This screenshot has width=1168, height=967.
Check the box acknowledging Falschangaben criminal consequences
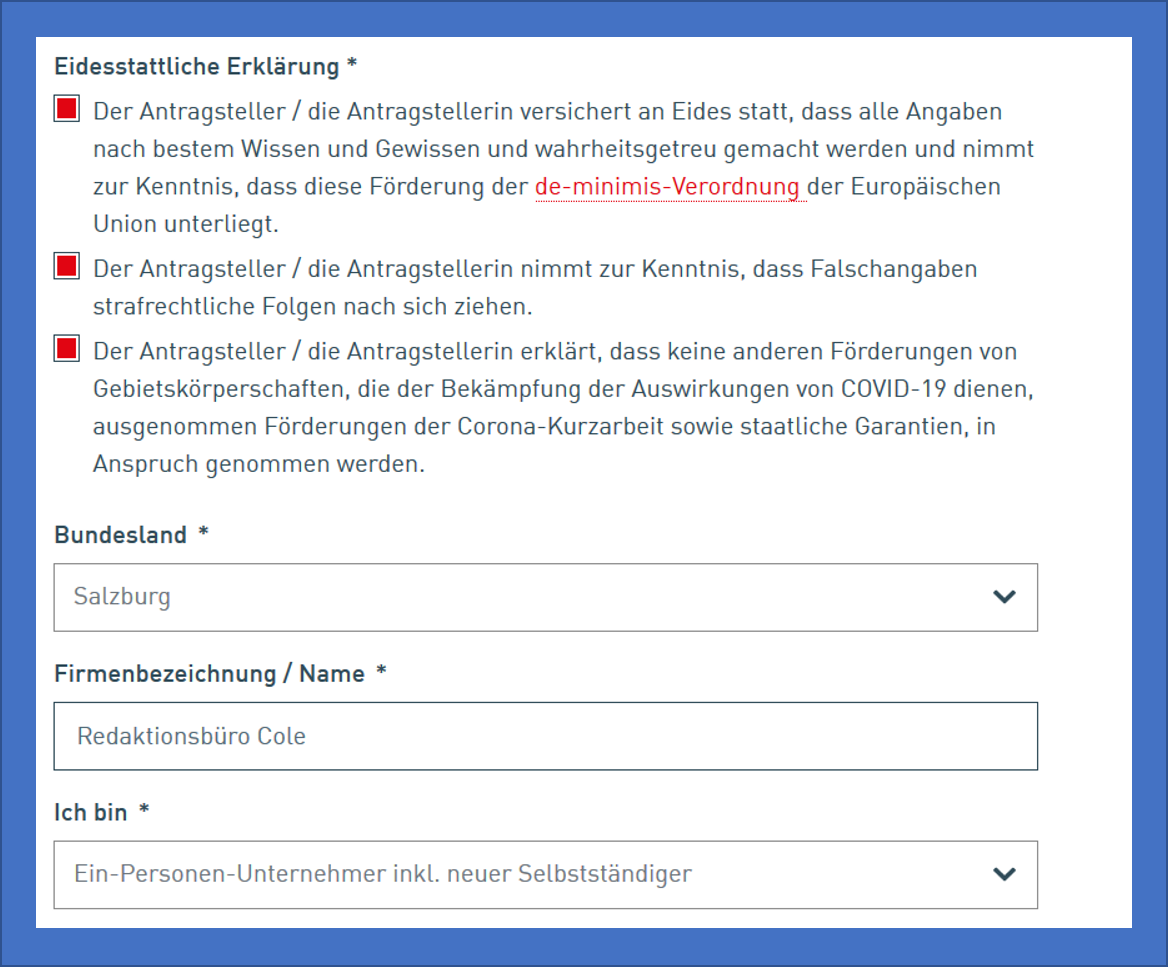click(x=66, y=267)
